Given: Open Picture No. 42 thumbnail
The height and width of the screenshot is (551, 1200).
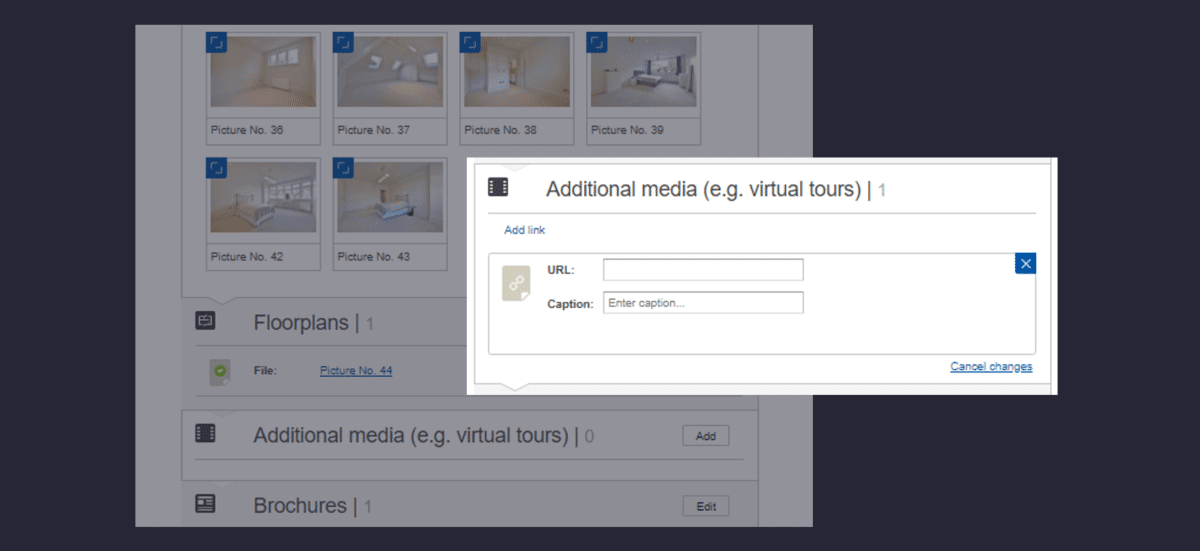Looking at the screenshot, I should 264,198.
